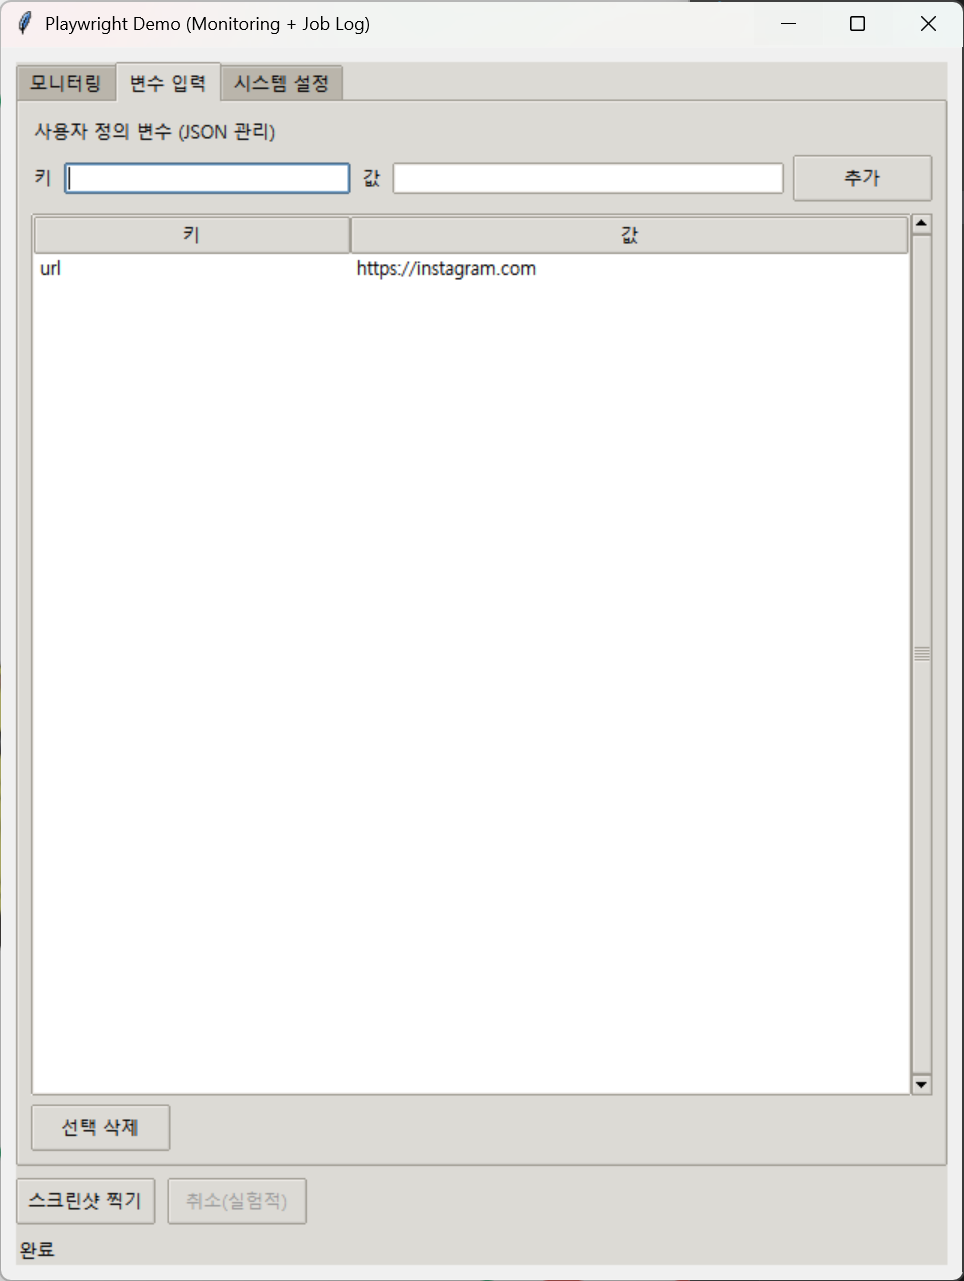Click the scrollbar up arrow

click(921, 224)
